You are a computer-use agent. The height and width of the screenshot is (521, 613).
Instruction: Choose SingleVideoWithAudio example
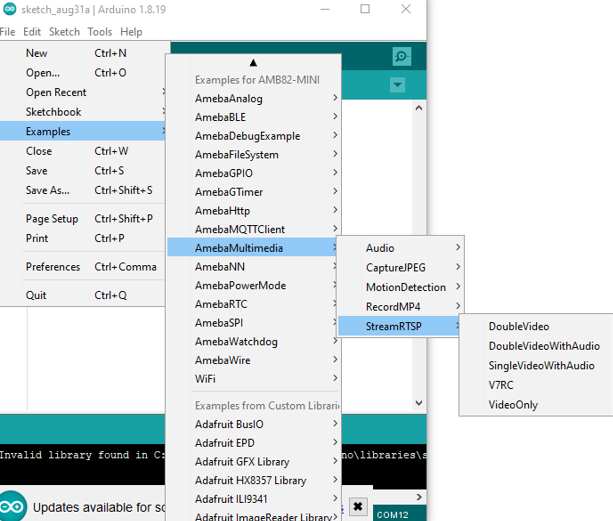541,366
